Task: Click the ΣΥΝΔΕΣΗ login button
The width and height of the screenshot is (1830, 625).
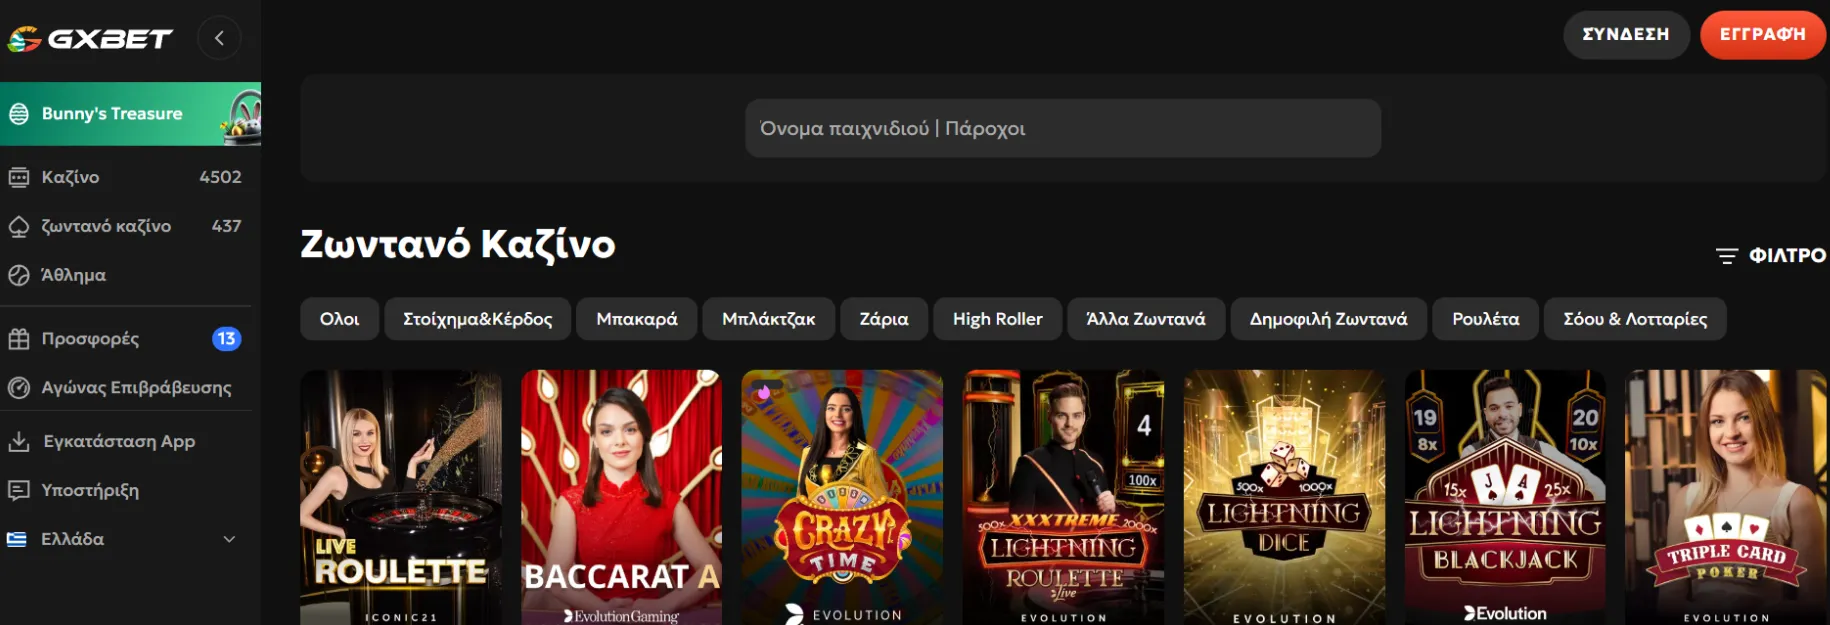Action: coord(1625,35)
